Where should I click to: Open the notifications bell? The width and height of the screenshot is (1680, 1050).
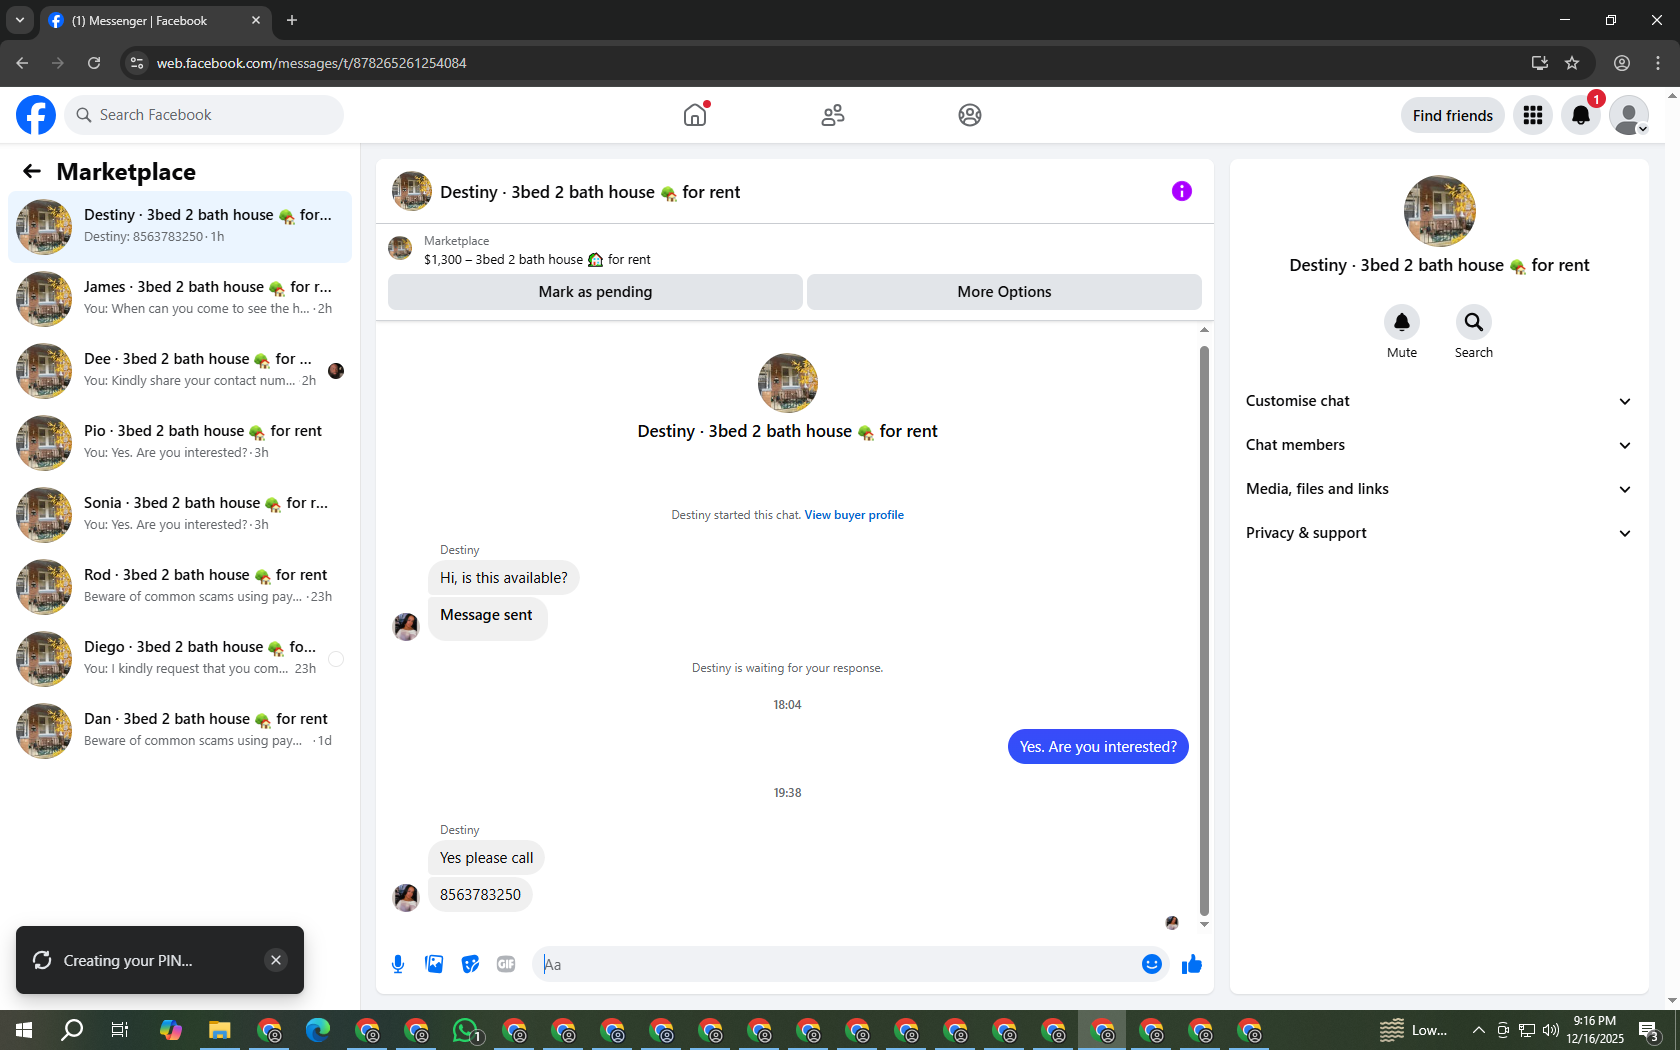1581,115
